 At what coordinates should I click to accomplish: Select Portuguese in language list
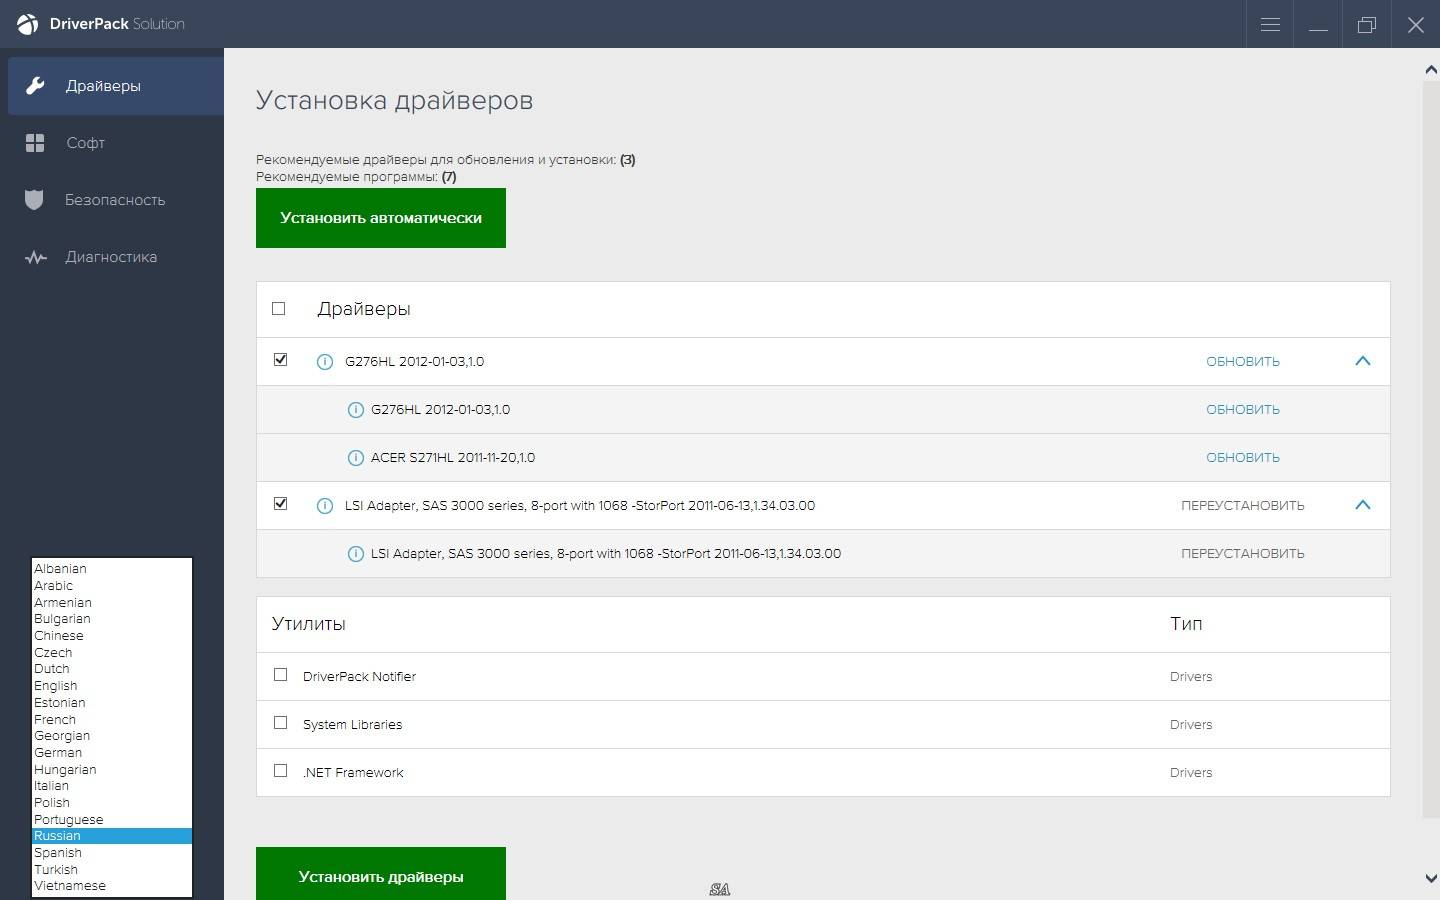[112, 820]
